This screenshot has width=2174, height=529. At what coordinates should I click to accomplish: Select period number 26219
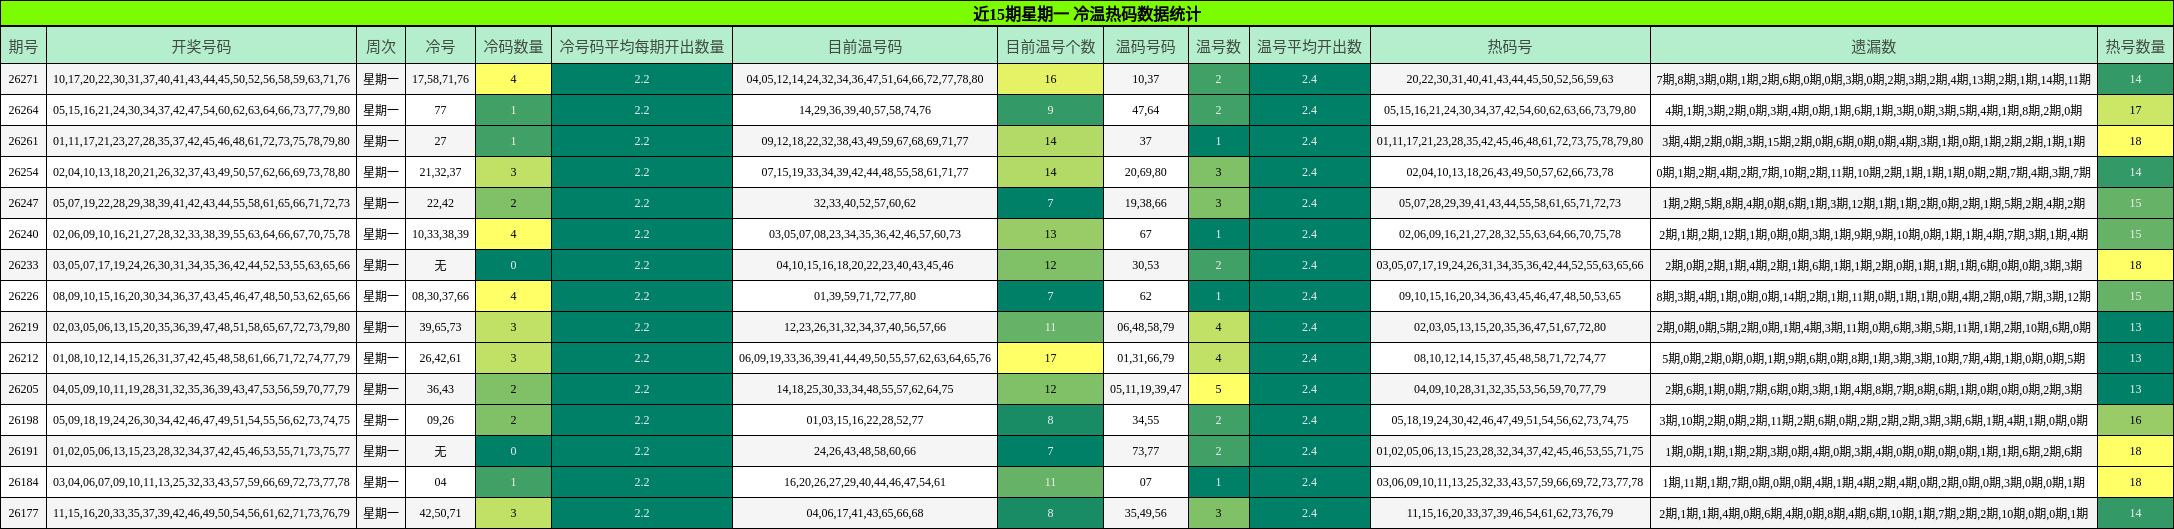click(23, 327)
